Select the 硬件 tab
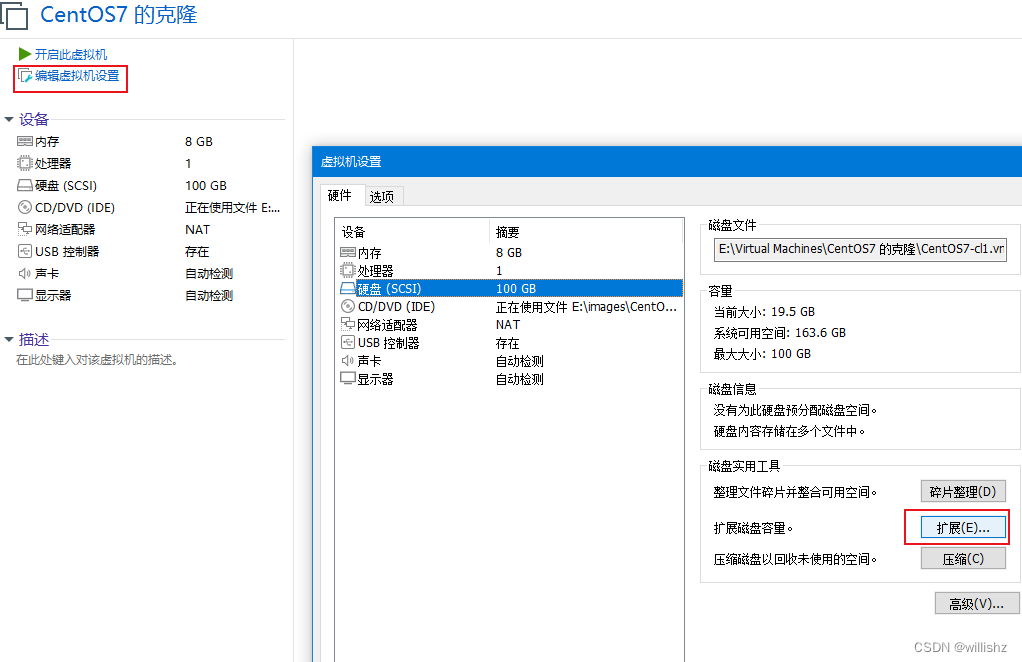Viewport: 1022px width, 662px height. pyautogui.click(x=340, y=197)
